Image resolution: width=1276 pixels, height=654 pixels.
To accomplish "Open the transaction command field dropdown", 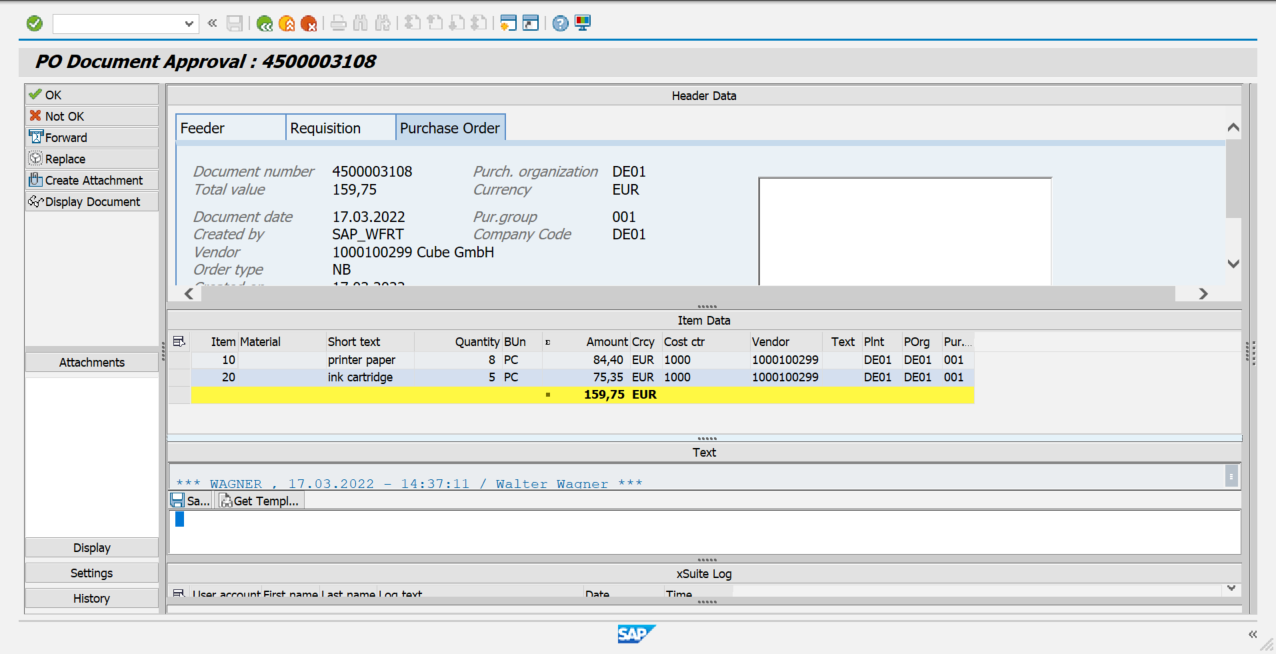I will tap(190, 23).
